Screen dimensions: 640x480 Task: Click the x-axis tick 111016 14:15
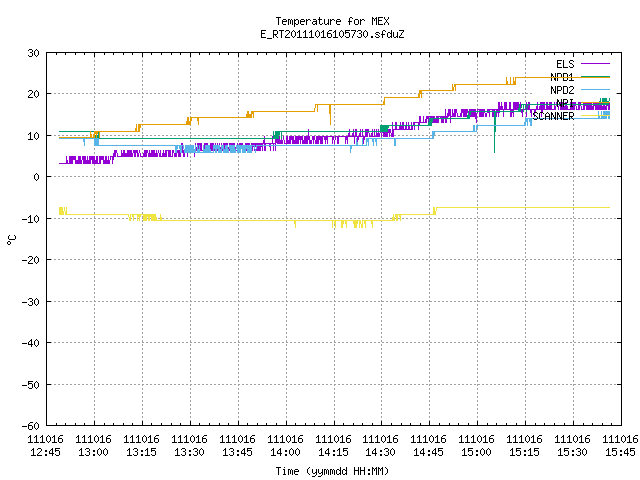[x=333, y=446]
